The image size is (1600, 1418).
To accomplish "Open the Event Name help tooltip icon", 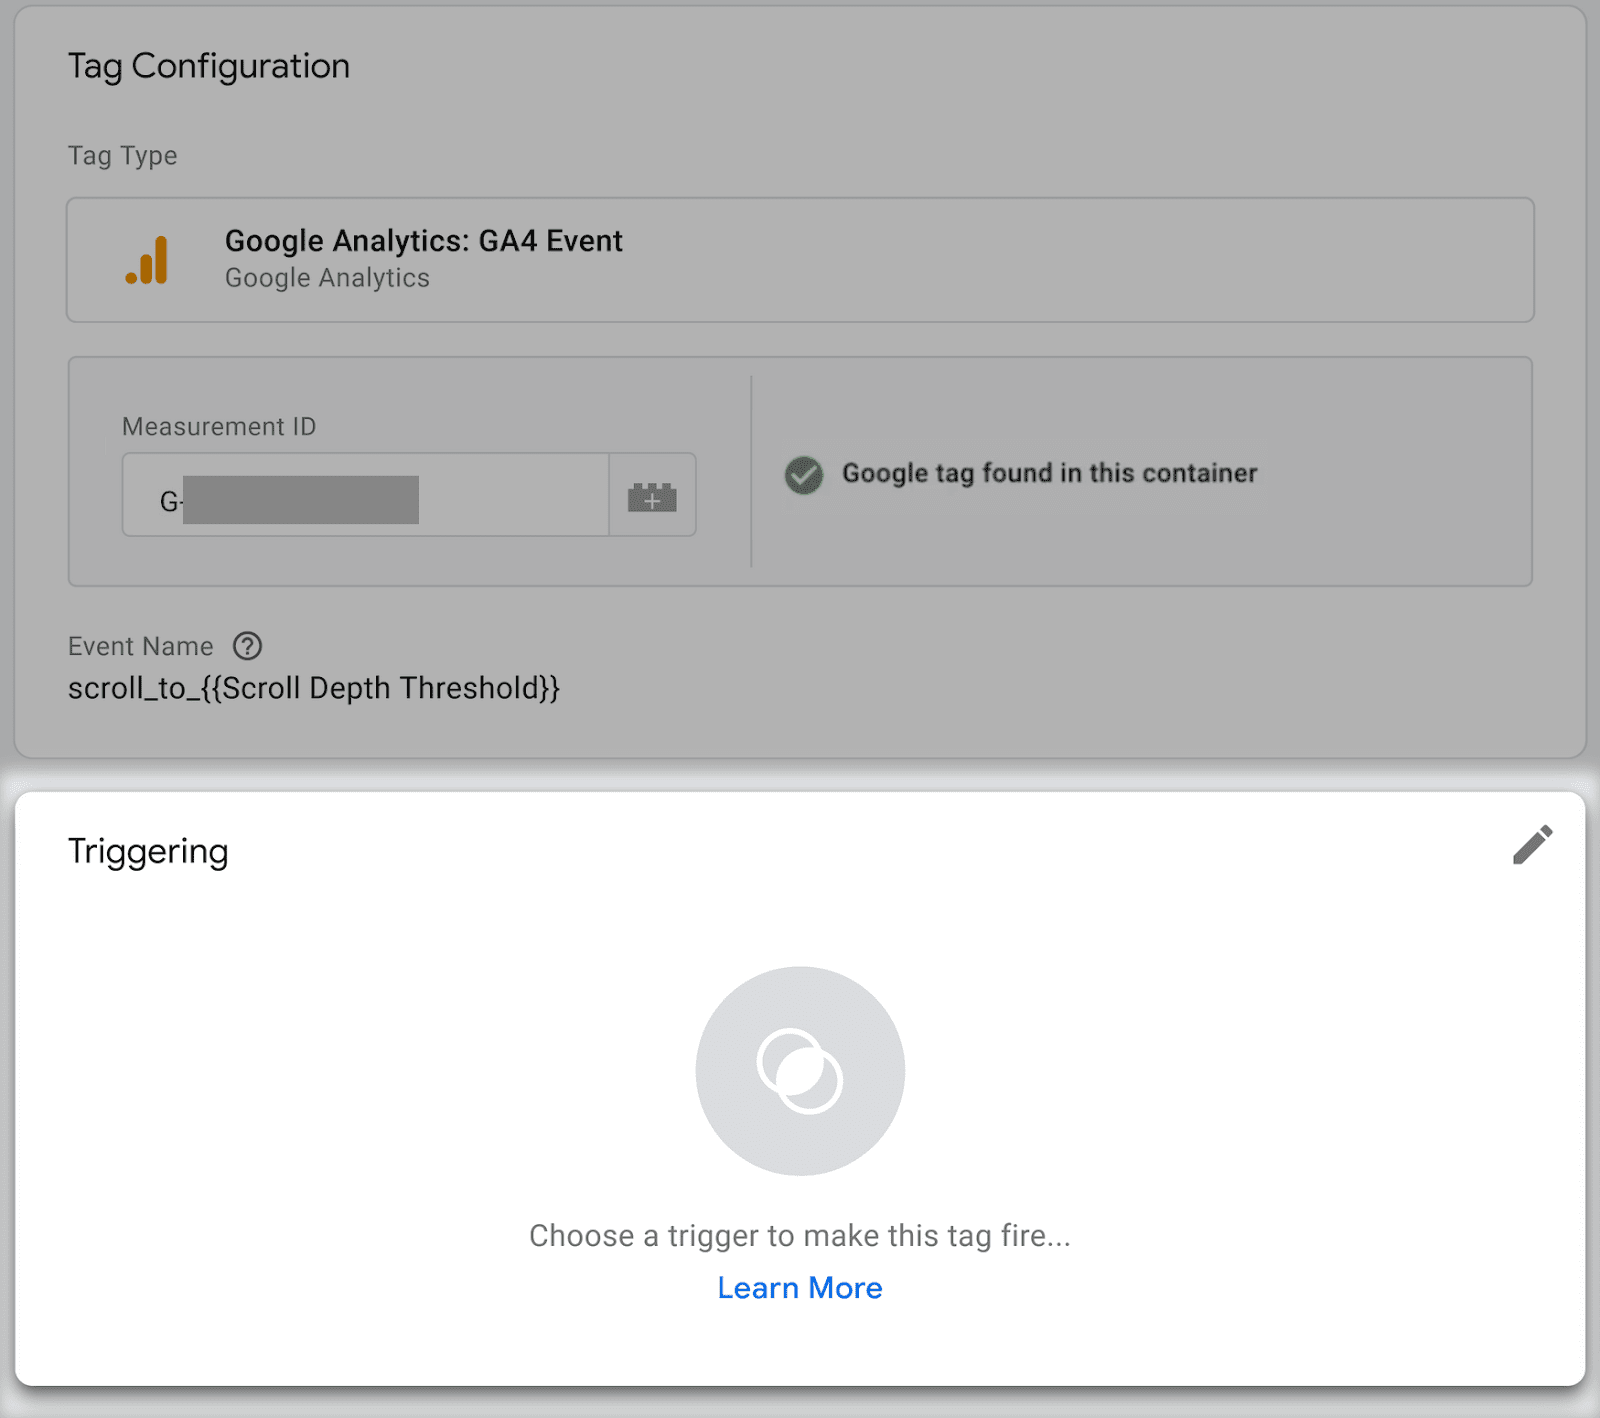I will (x=246, y=646).
